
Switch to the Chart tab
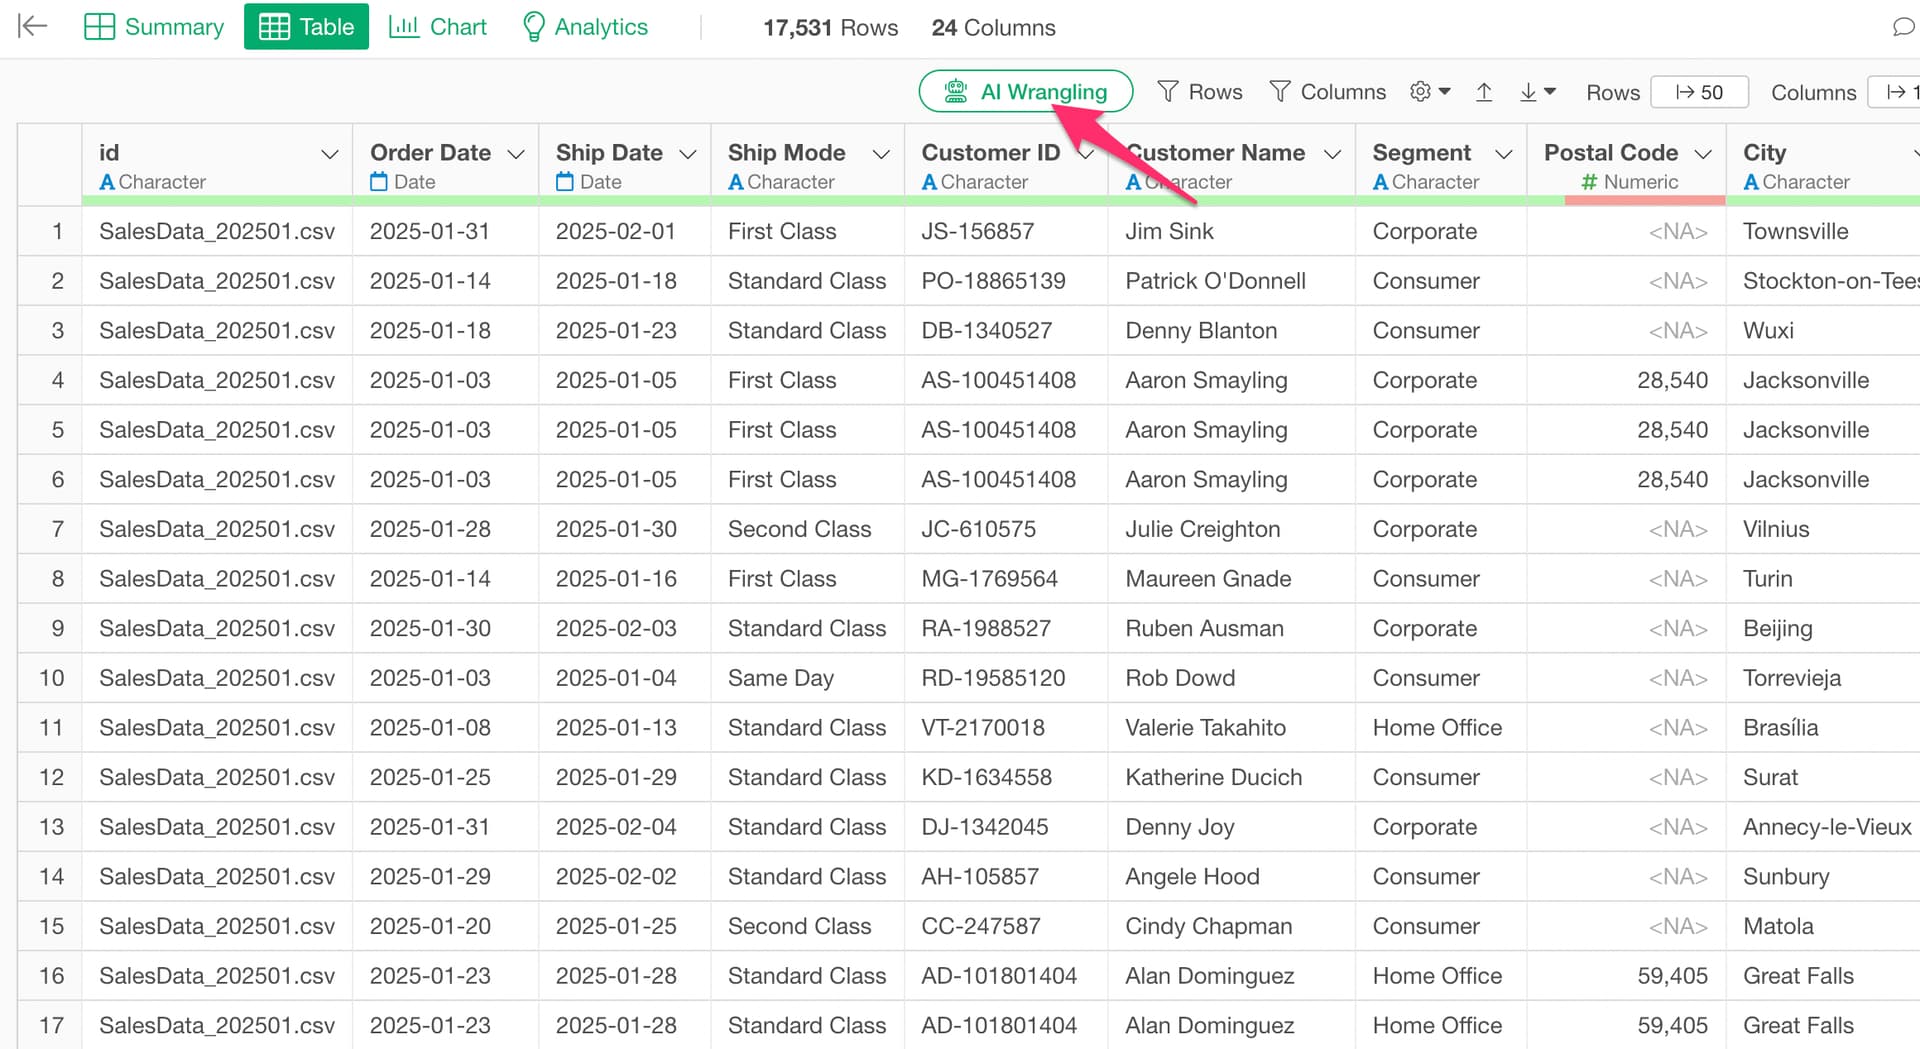pos(437,27)
